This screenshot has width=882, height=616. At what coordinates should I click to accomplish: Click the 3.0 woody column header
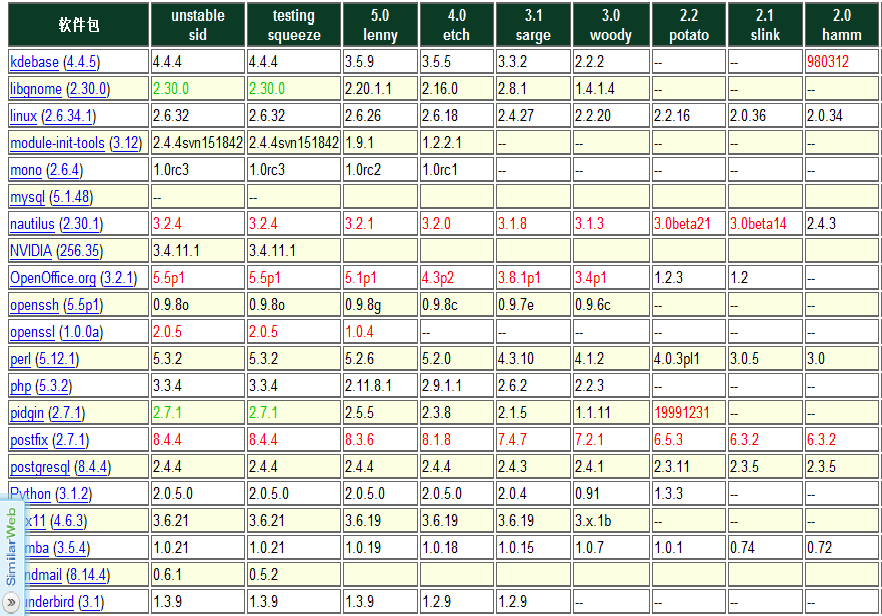pos(611,25)
